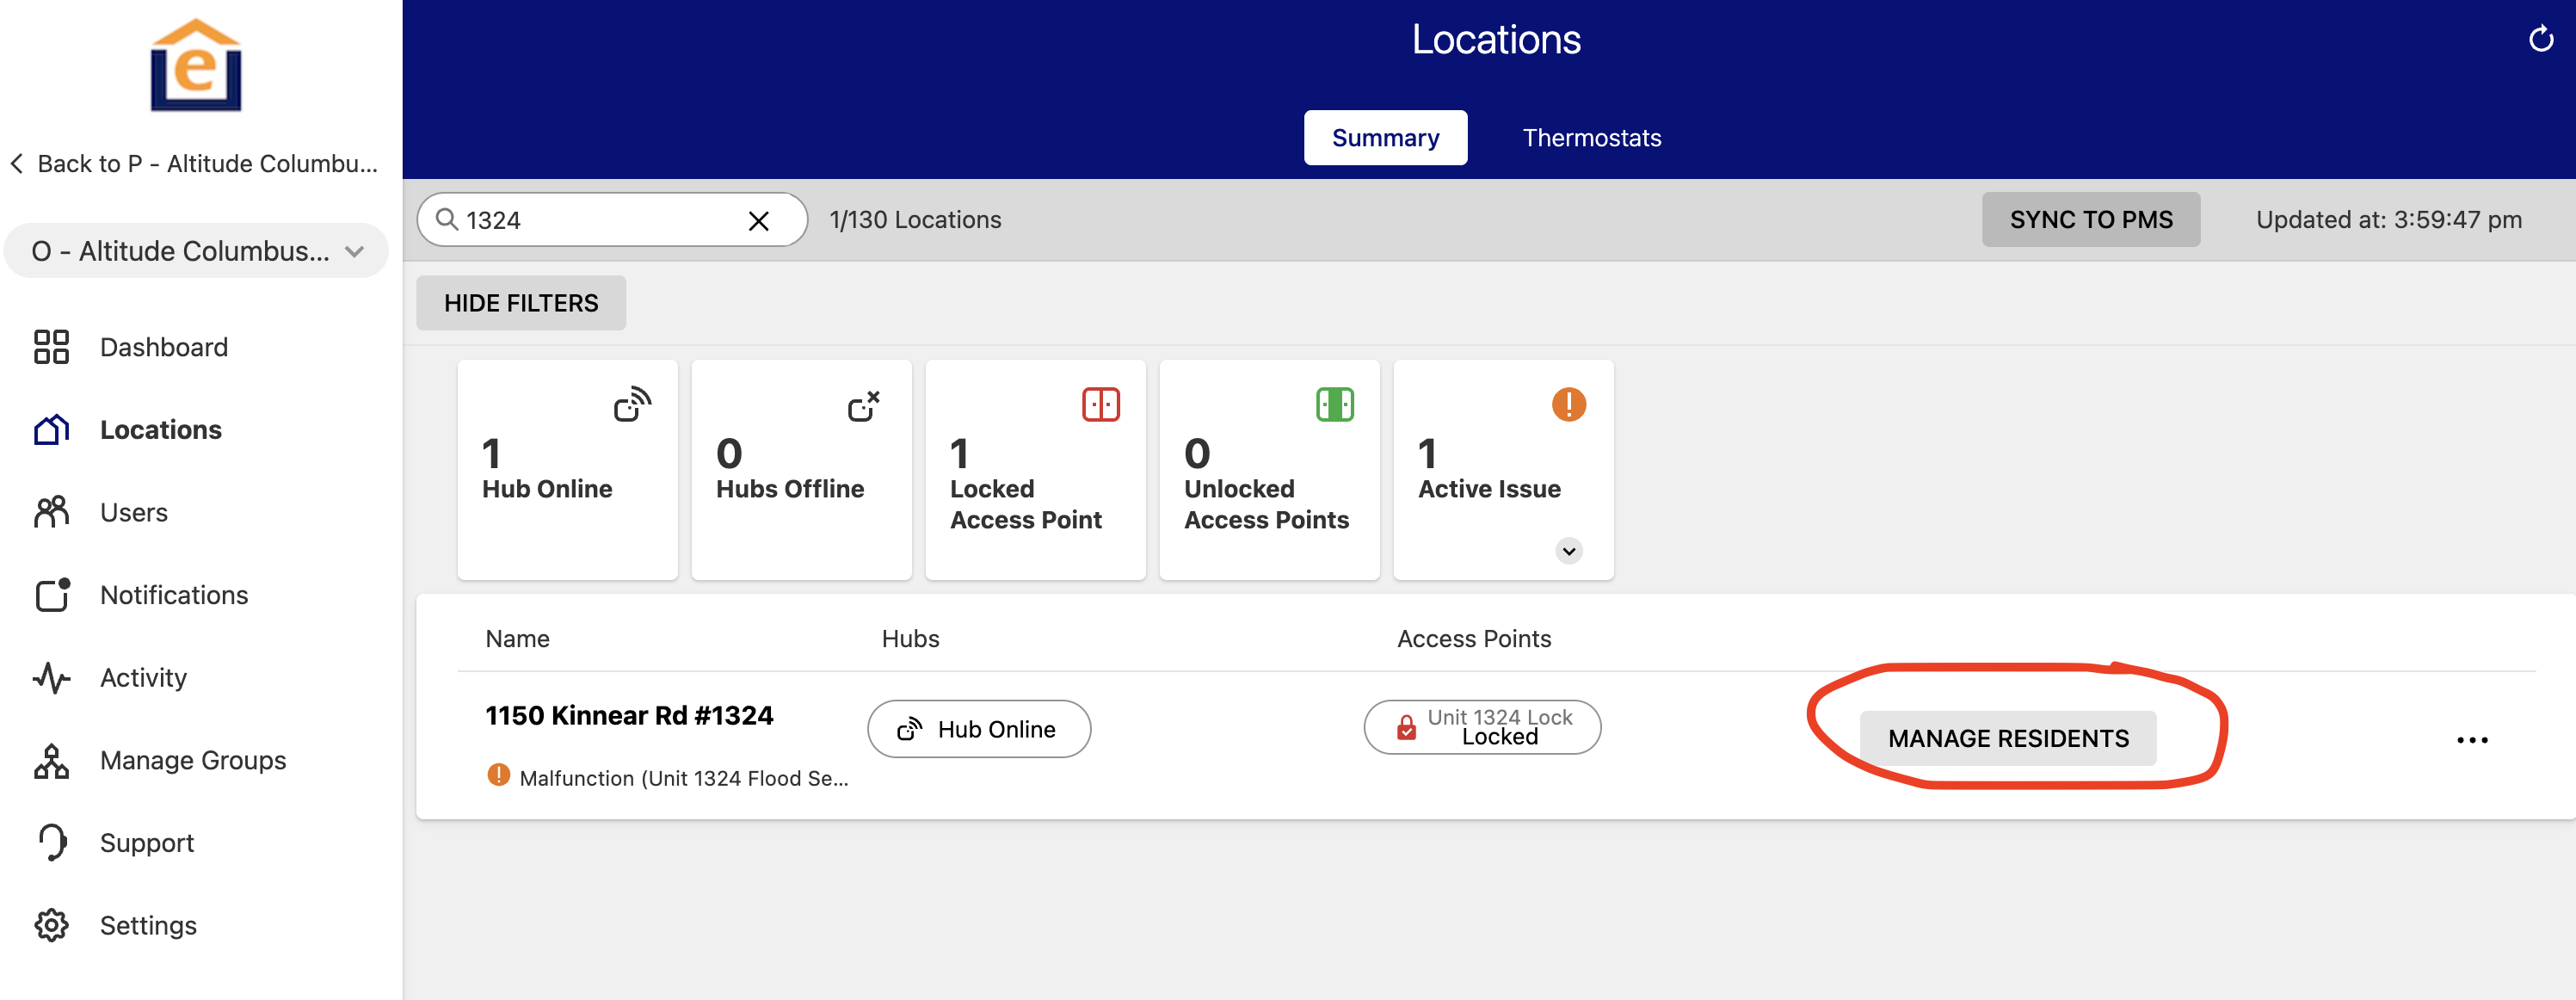Viewport: 2576px width, 1000px height.
Task: Click the company house logo
Action: tap(196, 65)
